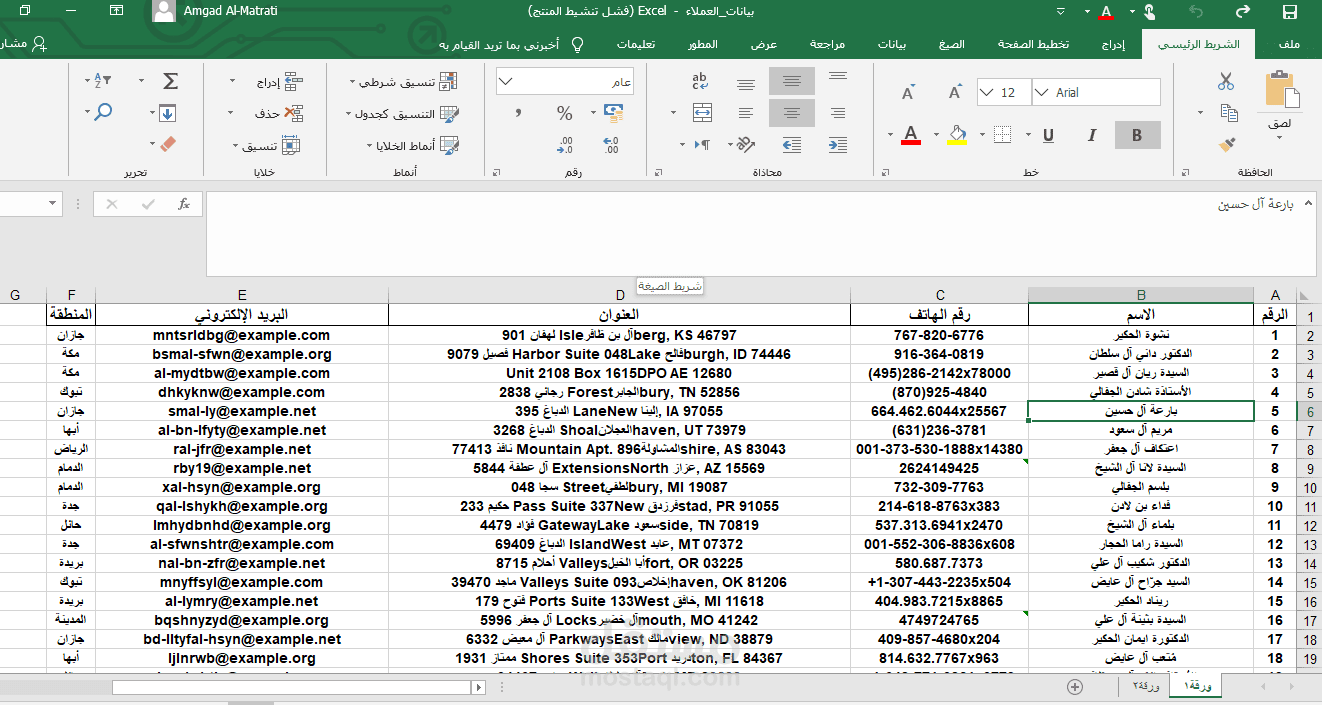The height and width of the screenshot is (705, 1322).
Task: Switch to the بيانات Data tab
Action: point(891,44)
